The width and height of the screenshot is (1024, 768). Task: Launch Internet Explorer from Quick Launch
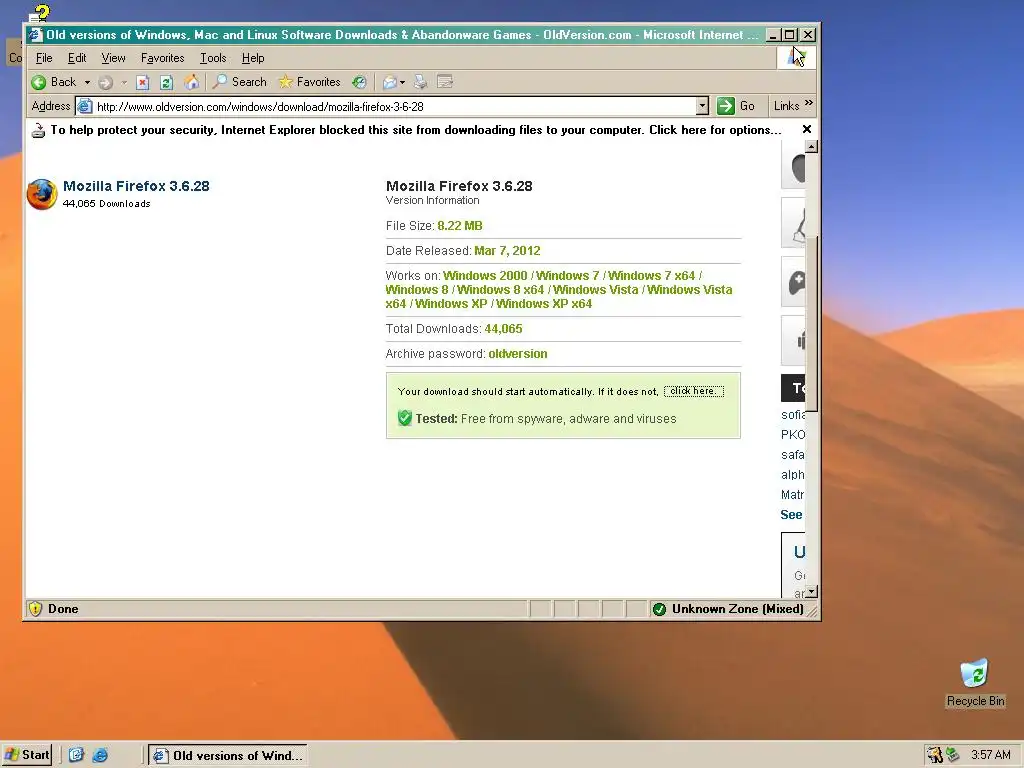[x=100, y=756]
